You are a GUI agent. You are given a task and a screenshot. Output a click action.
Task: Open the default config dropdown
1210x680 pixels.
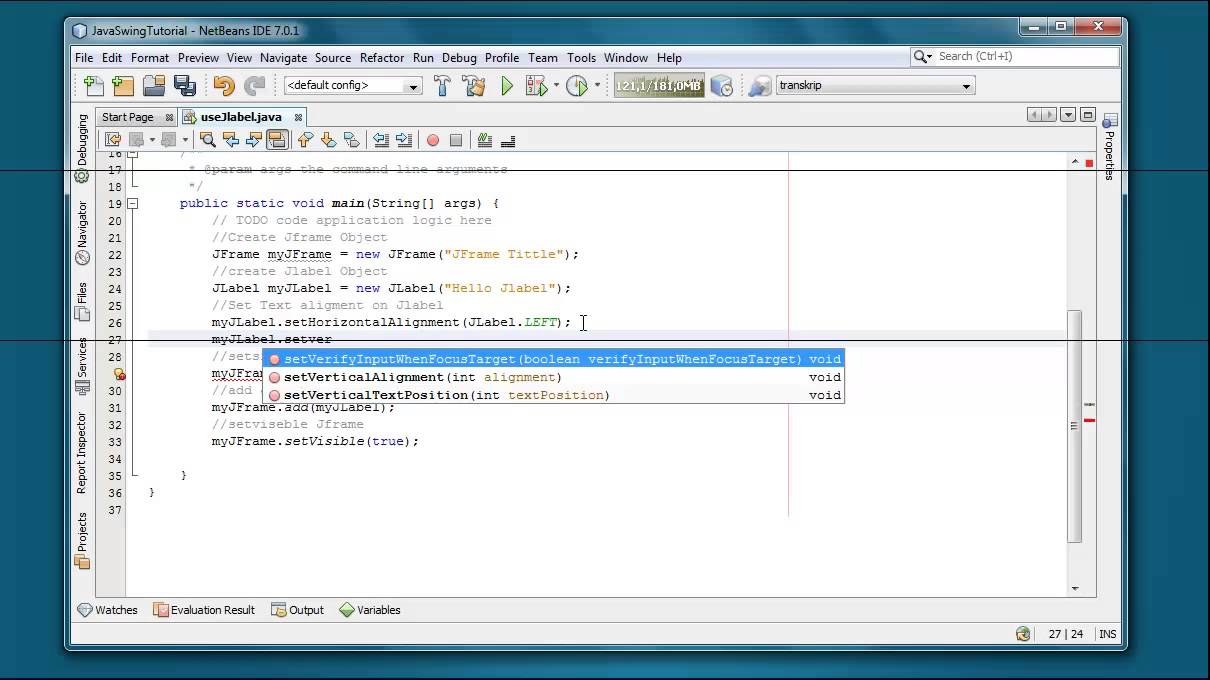[x=353, y=86]
